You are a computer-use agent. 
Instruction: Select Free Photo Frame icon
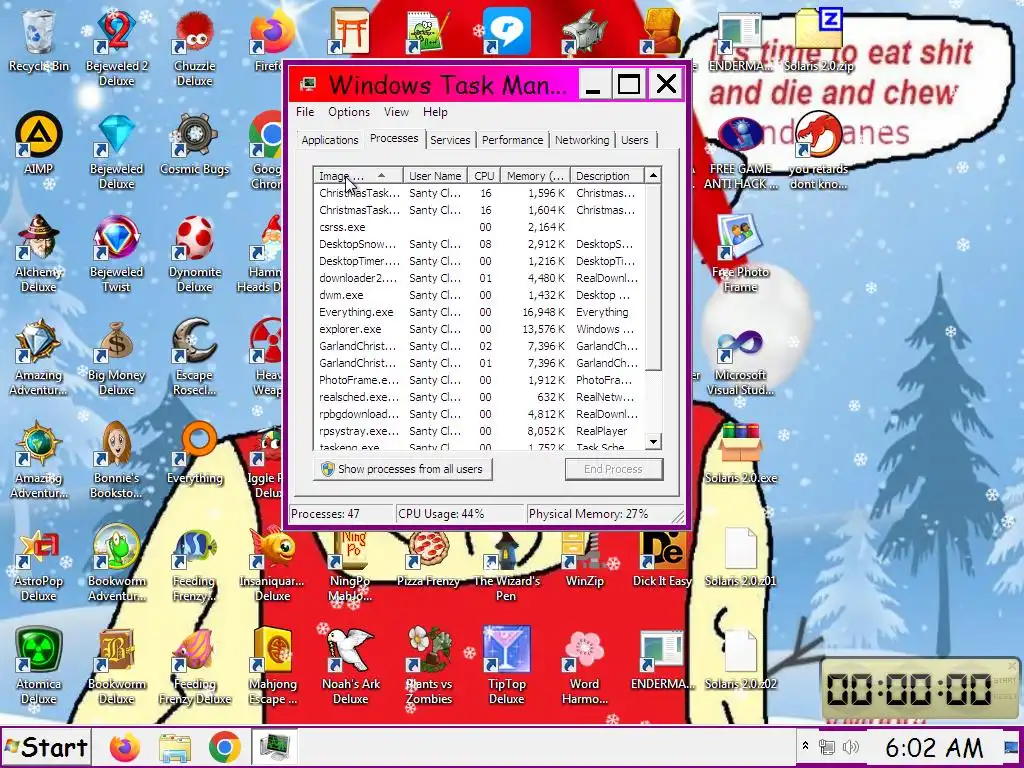pos(741,253)
